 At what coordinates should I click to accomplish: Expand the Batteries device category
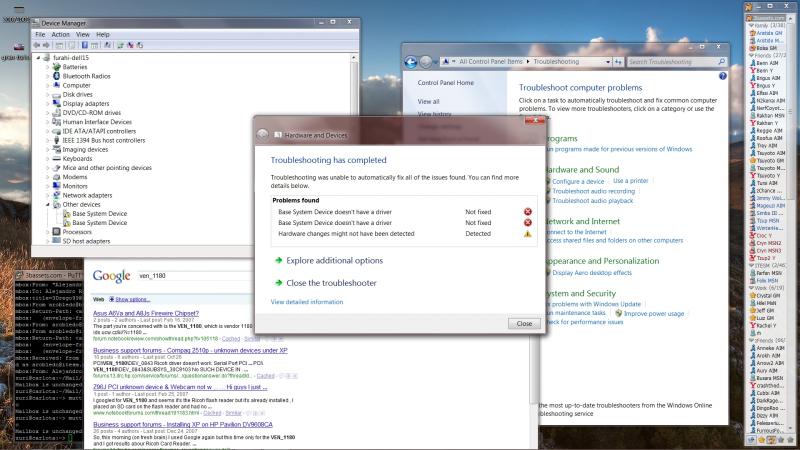pos(47,67)
